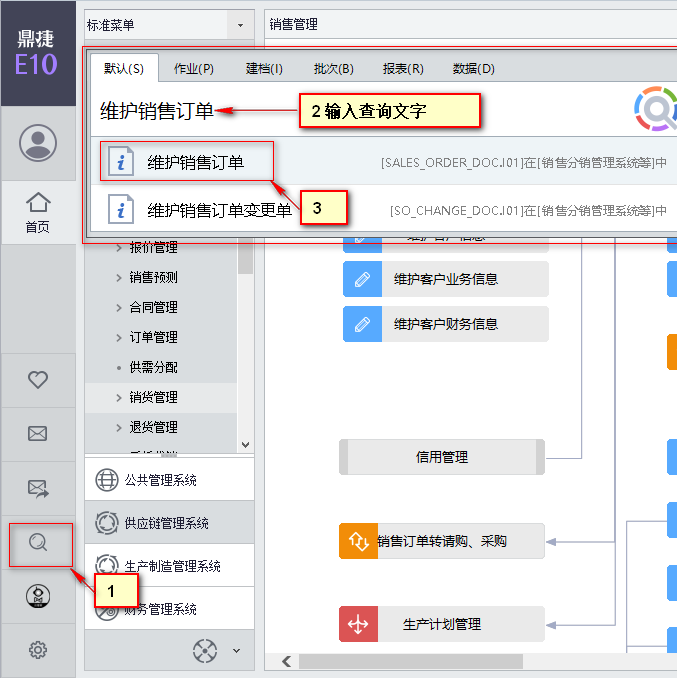Screen dimensions: 677x678
Task: Open favorites heart icon in sidebar
Action: coord(38,380)
